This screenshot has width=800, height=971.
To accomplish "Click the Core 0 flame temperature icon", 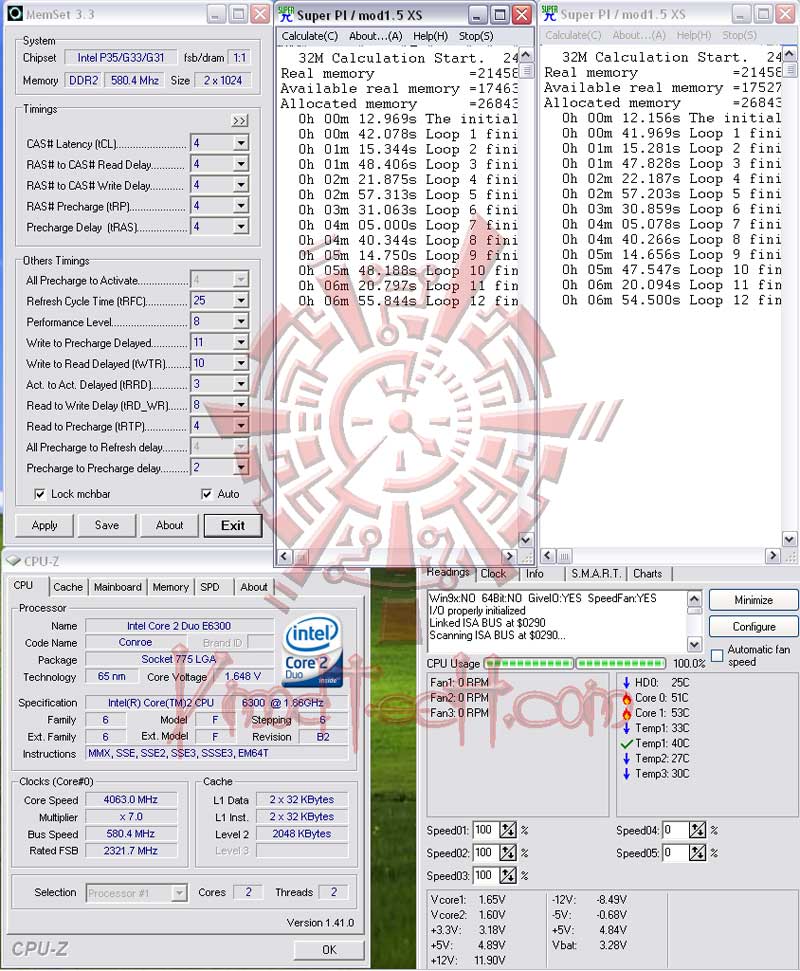I will click(x=627, y=698).
